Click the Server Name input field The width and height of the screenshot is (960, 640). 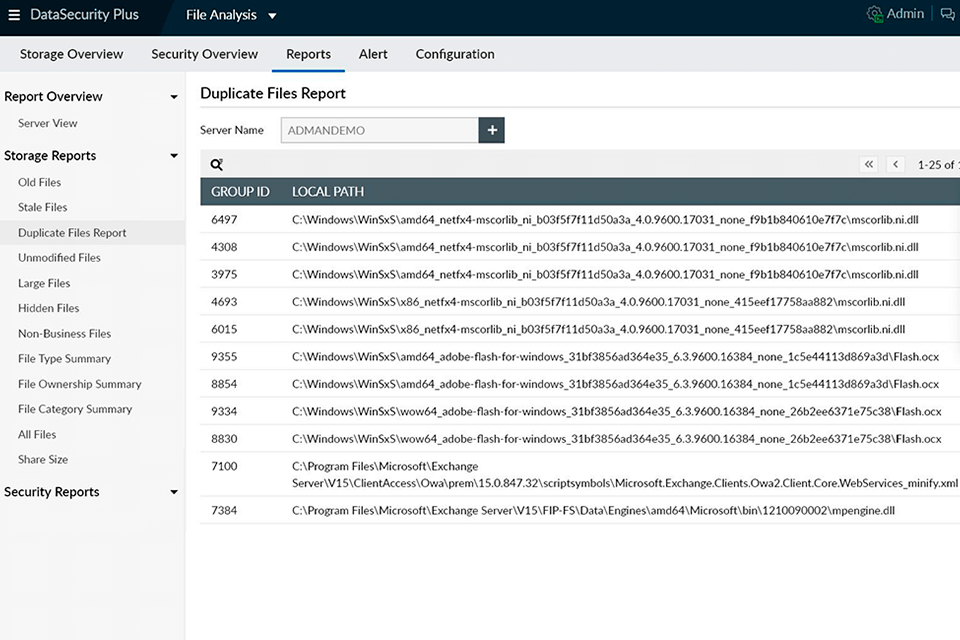[379, 130]
